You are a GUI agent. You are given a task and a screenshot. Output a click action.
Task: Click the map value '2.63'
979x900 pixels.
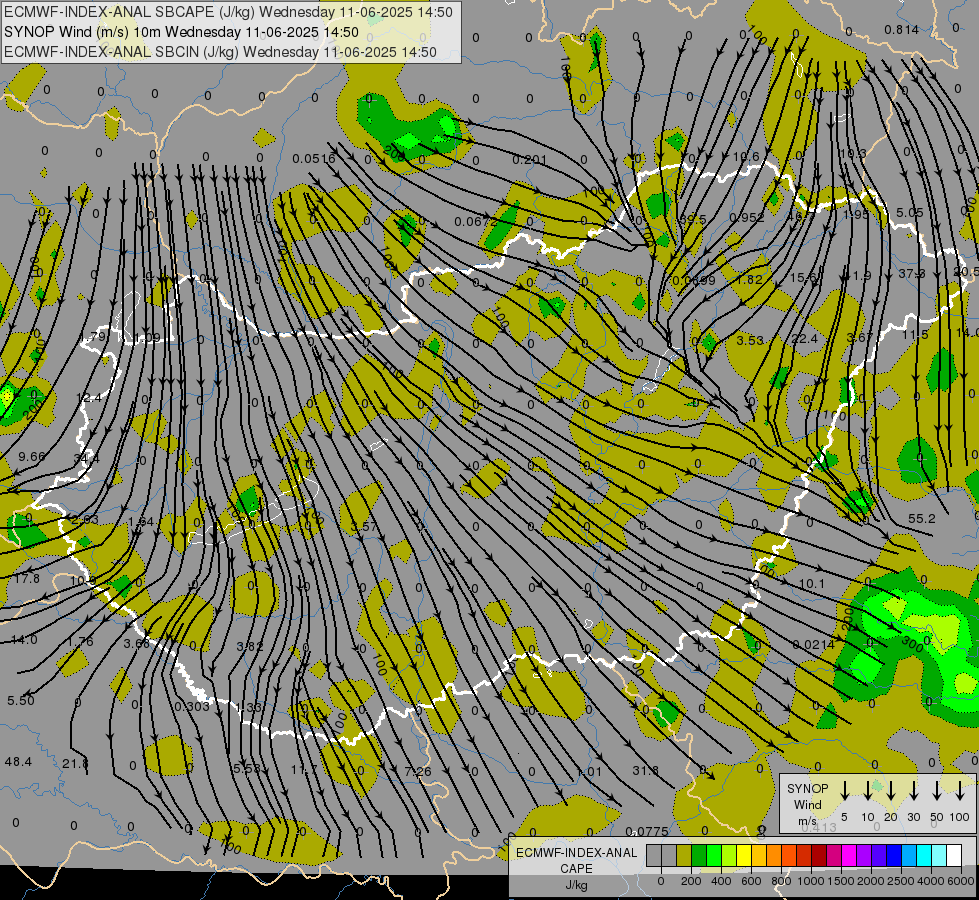(x=85, y=519)
